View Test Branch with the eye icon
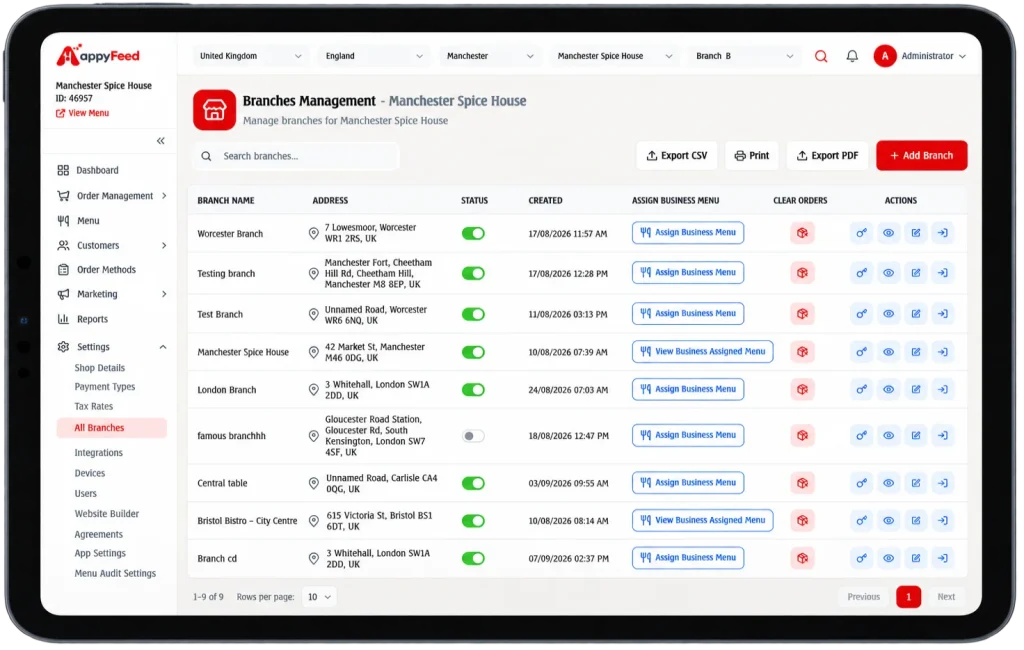This screenshot has height=650, width=1024. [x=889, y=314]
